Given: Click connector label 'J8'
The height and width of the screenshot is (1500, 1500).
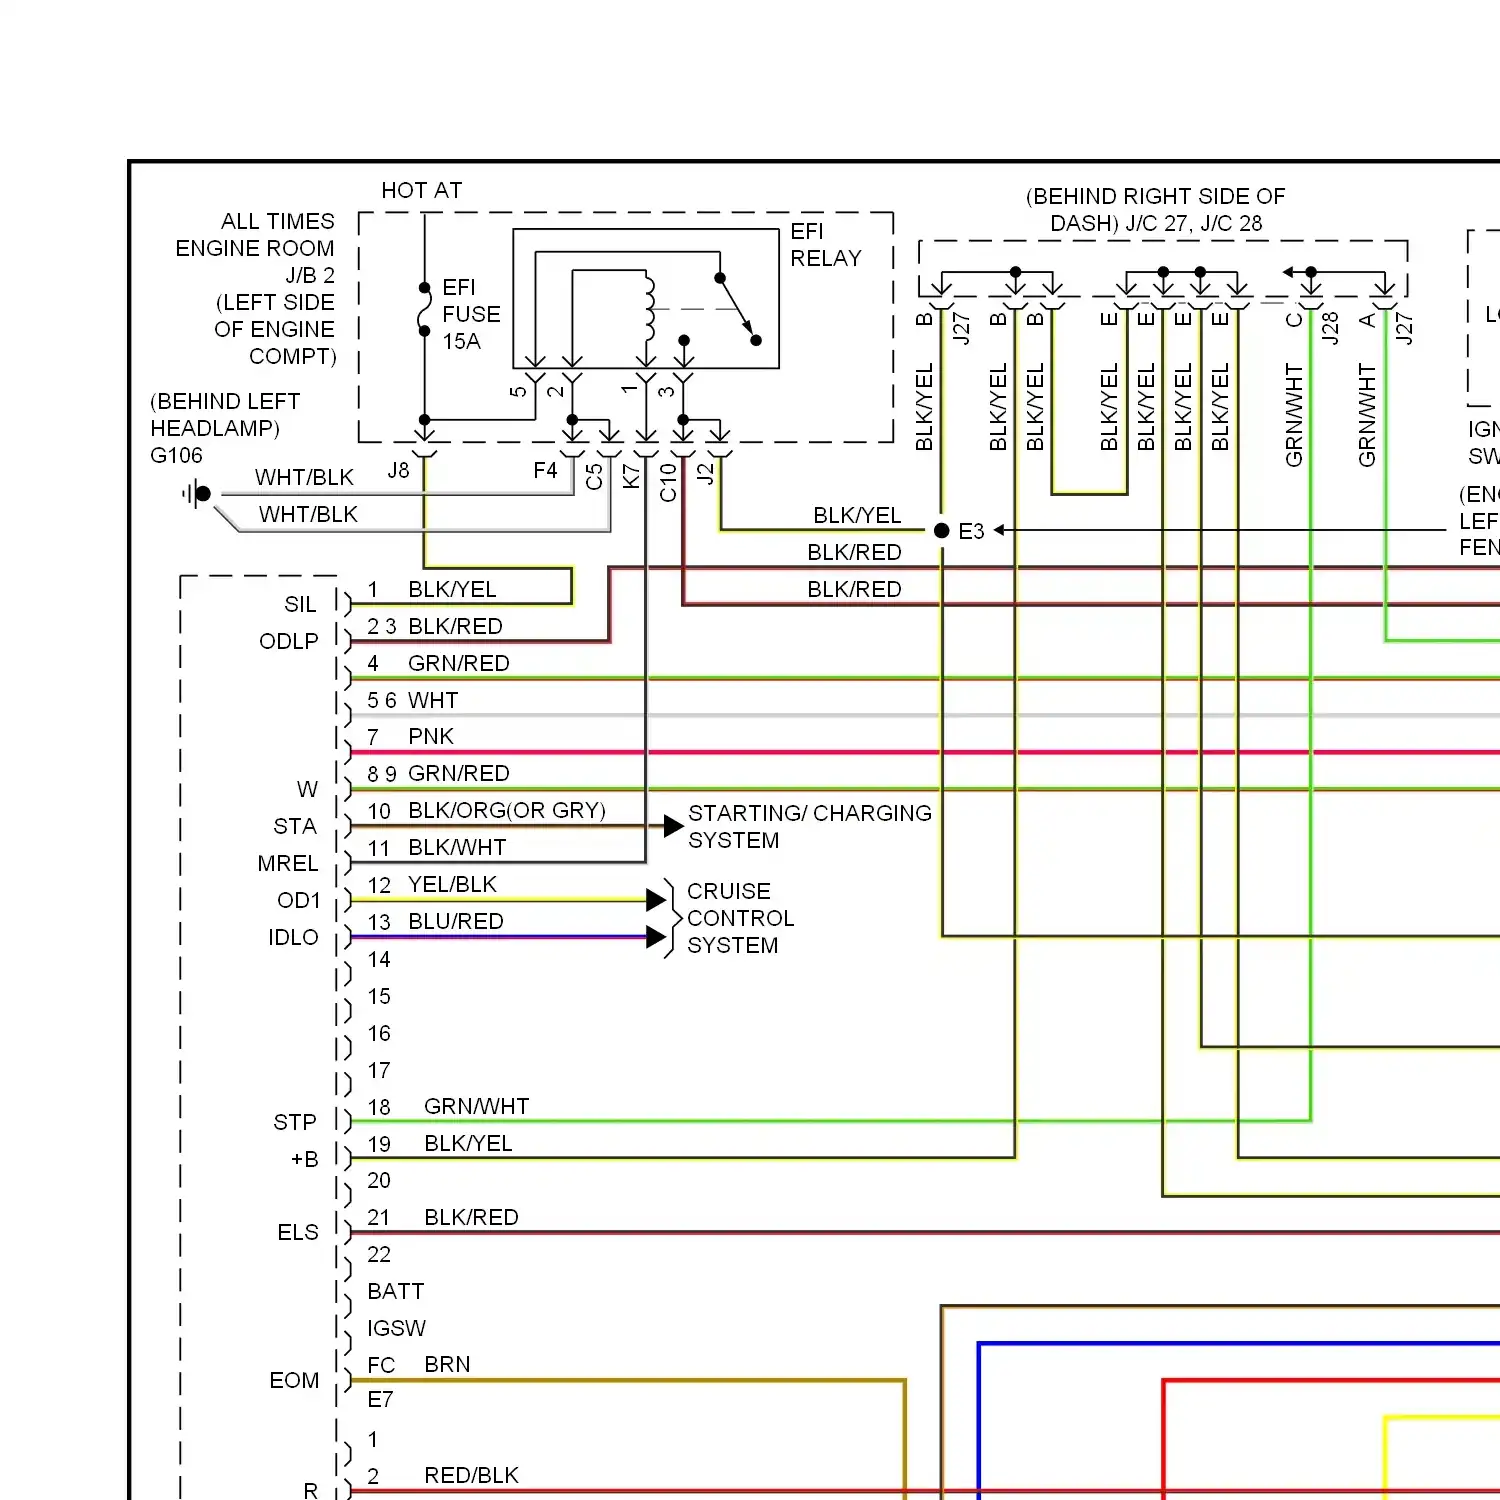Looking at the screenshot, I should click(x=398, y=470).
